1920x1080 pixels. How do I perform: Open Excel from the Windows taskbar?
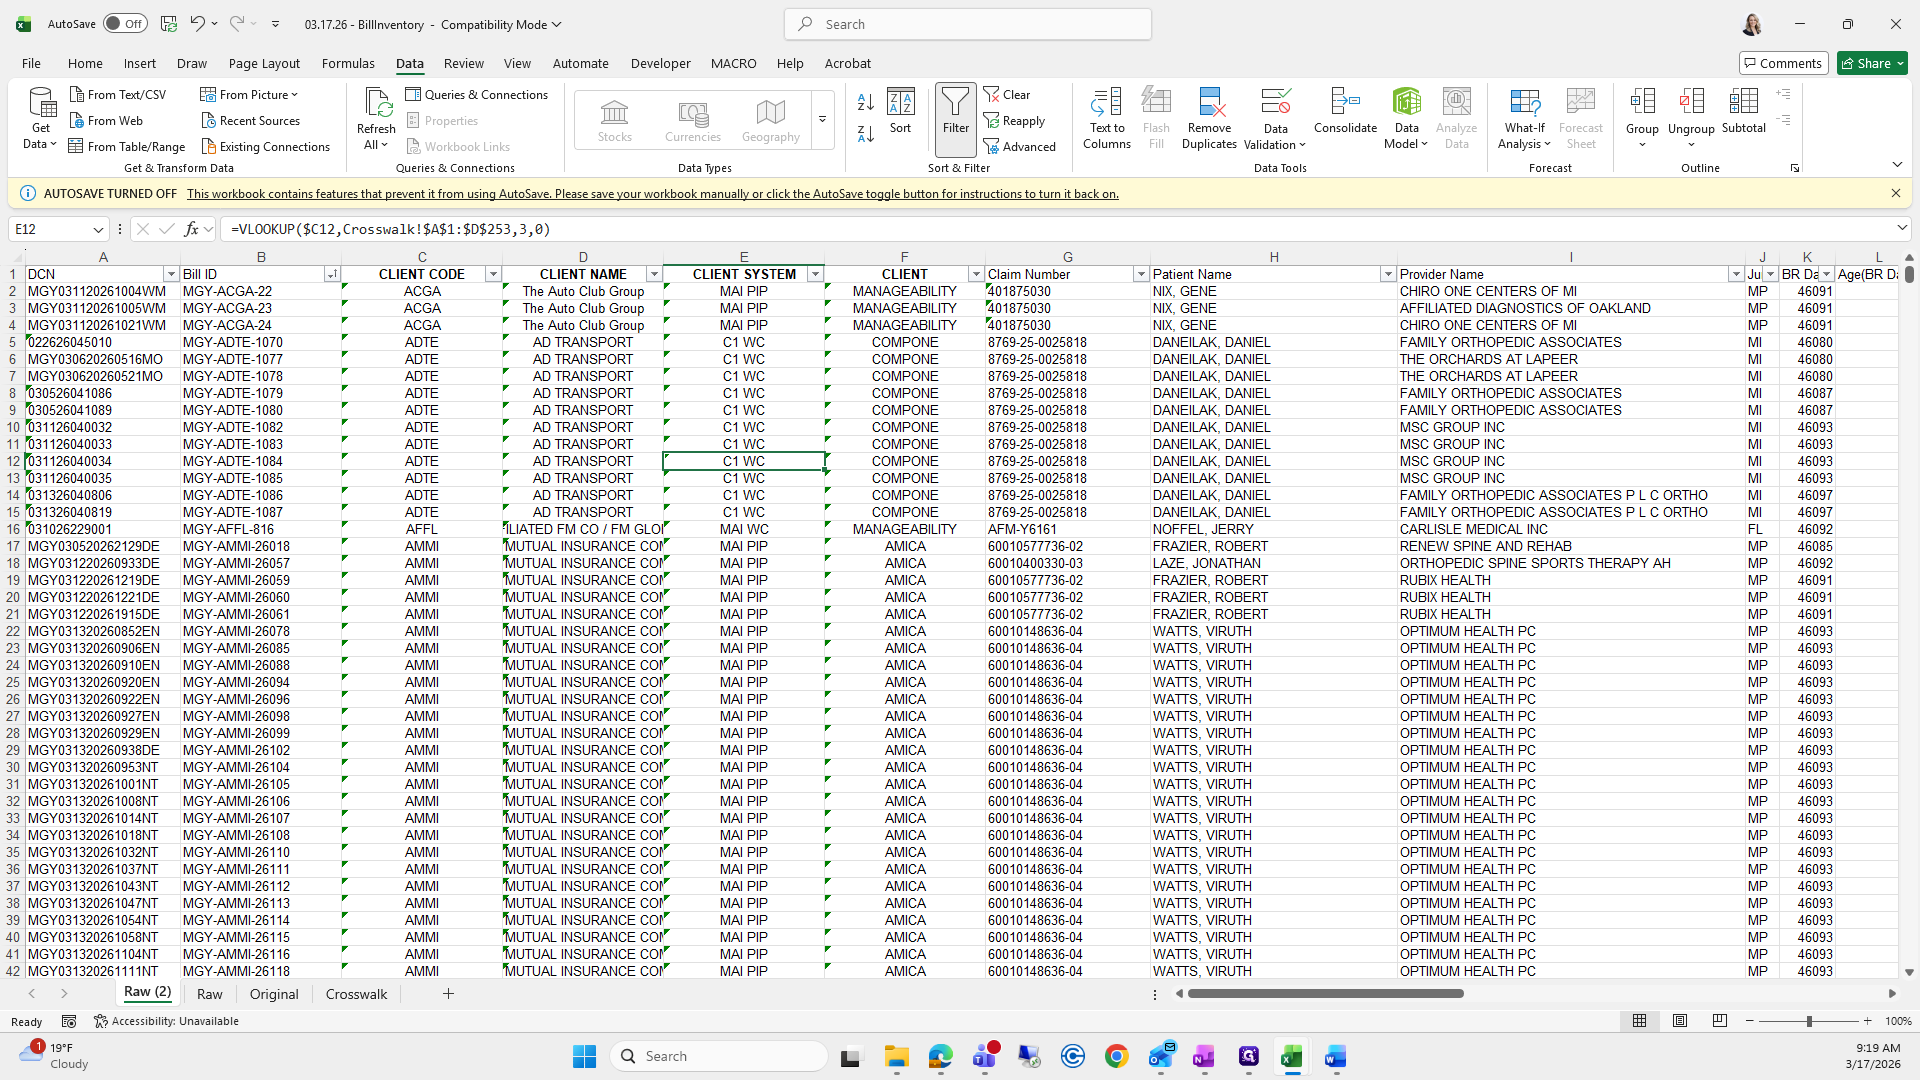pyautogui.click(x=1291, y=1056)
